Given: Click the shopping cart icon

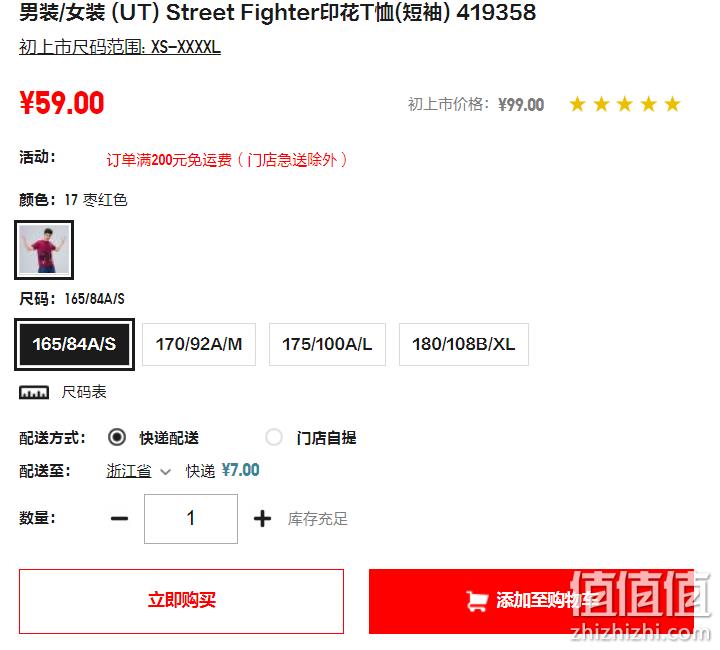Looking at the screenshot, I should (476, 601).
